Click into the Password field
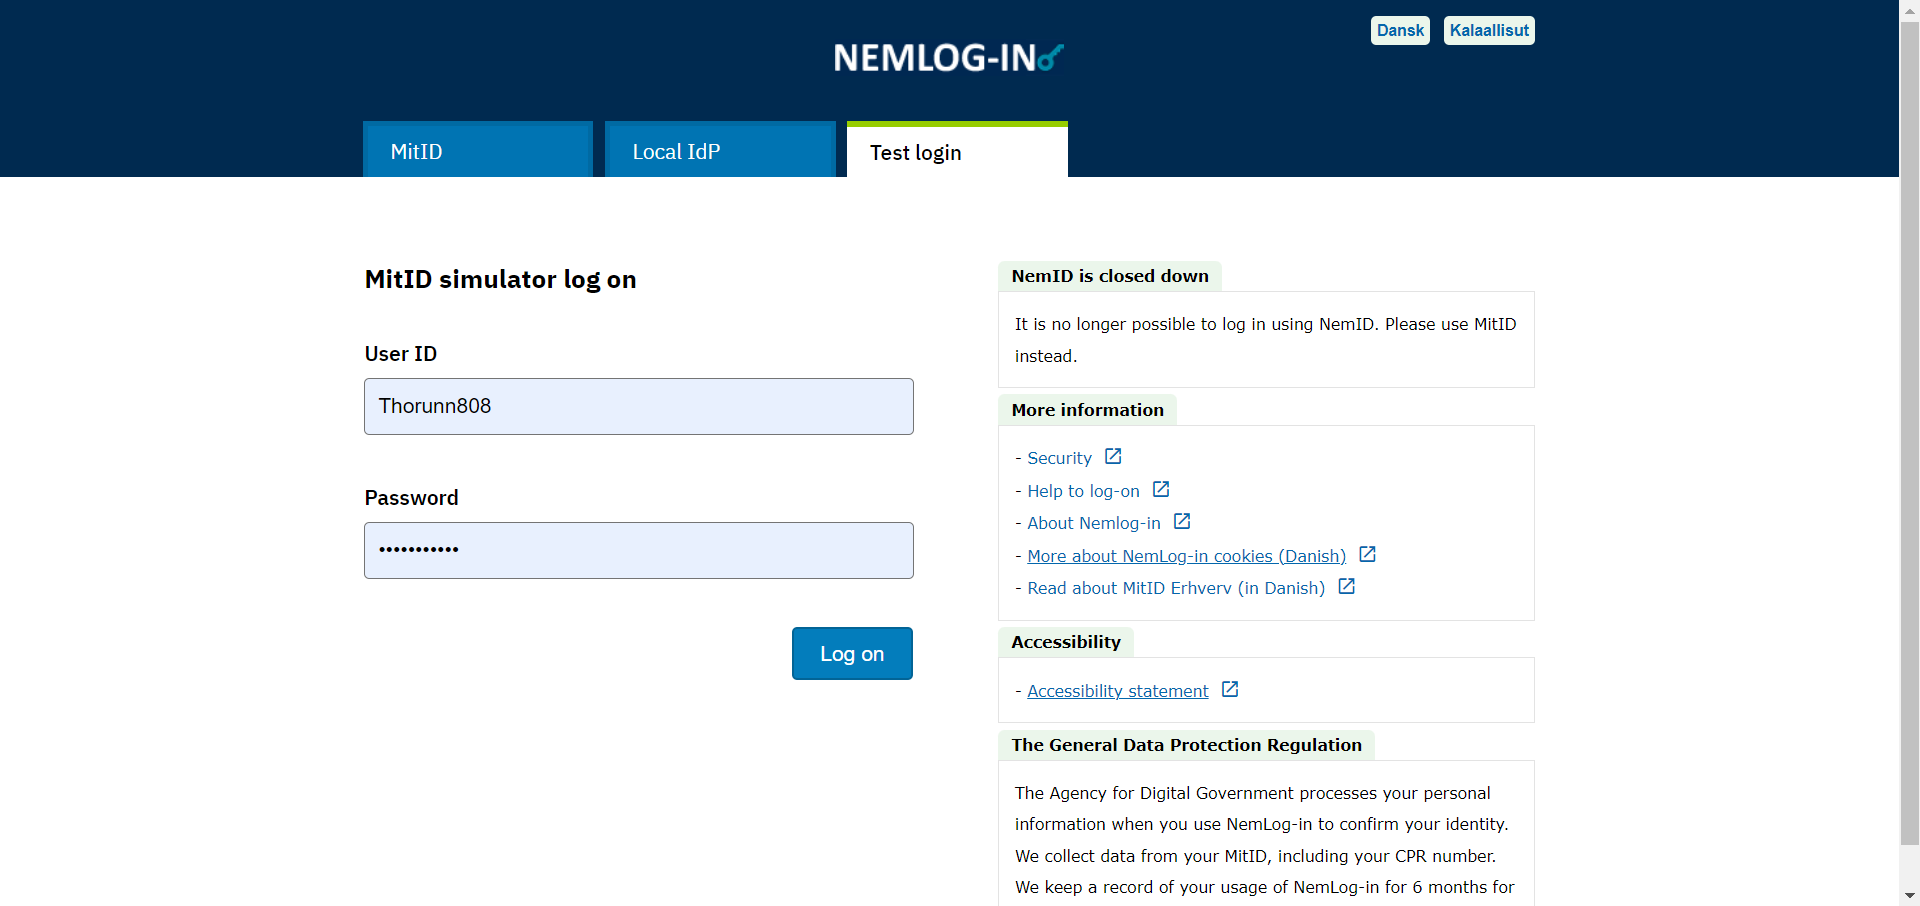1920x906 pixels. pos(639,550)
